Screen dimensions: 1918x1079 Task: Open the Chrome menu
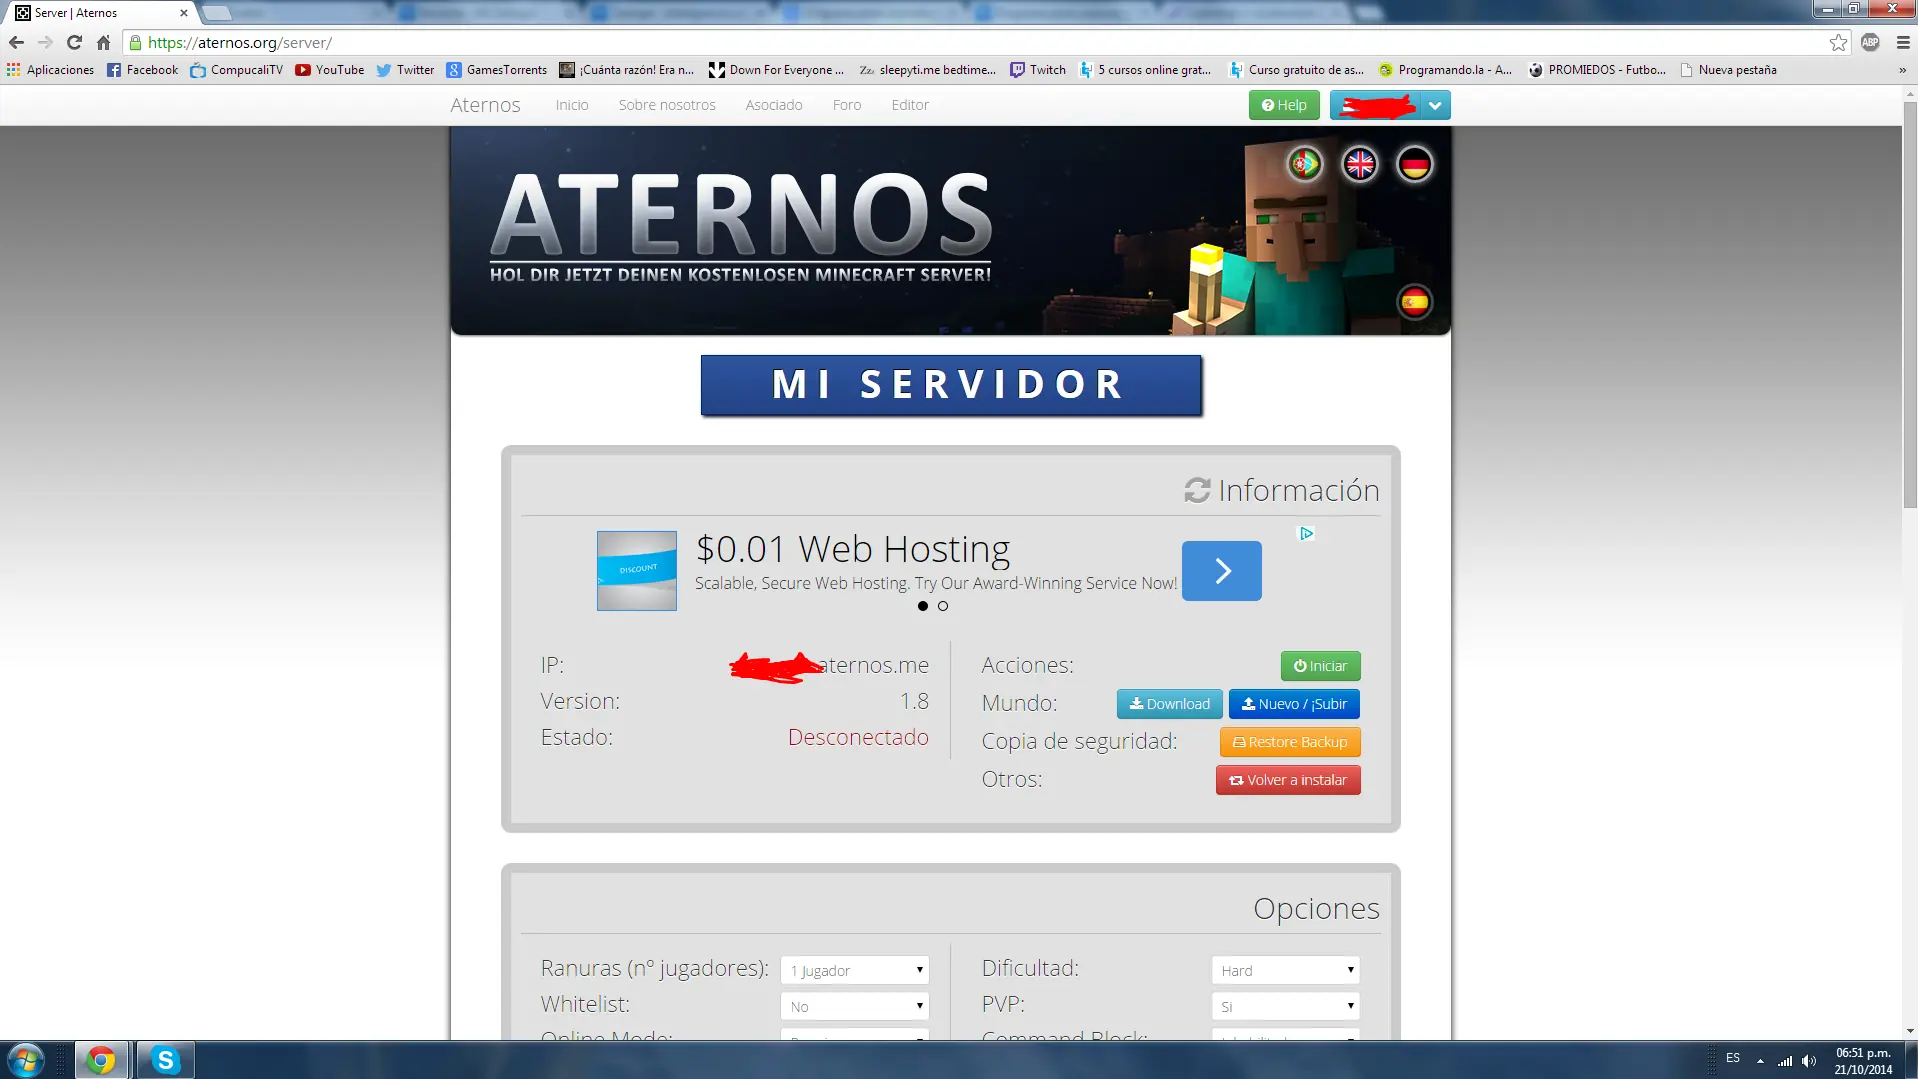point(1903,43)
